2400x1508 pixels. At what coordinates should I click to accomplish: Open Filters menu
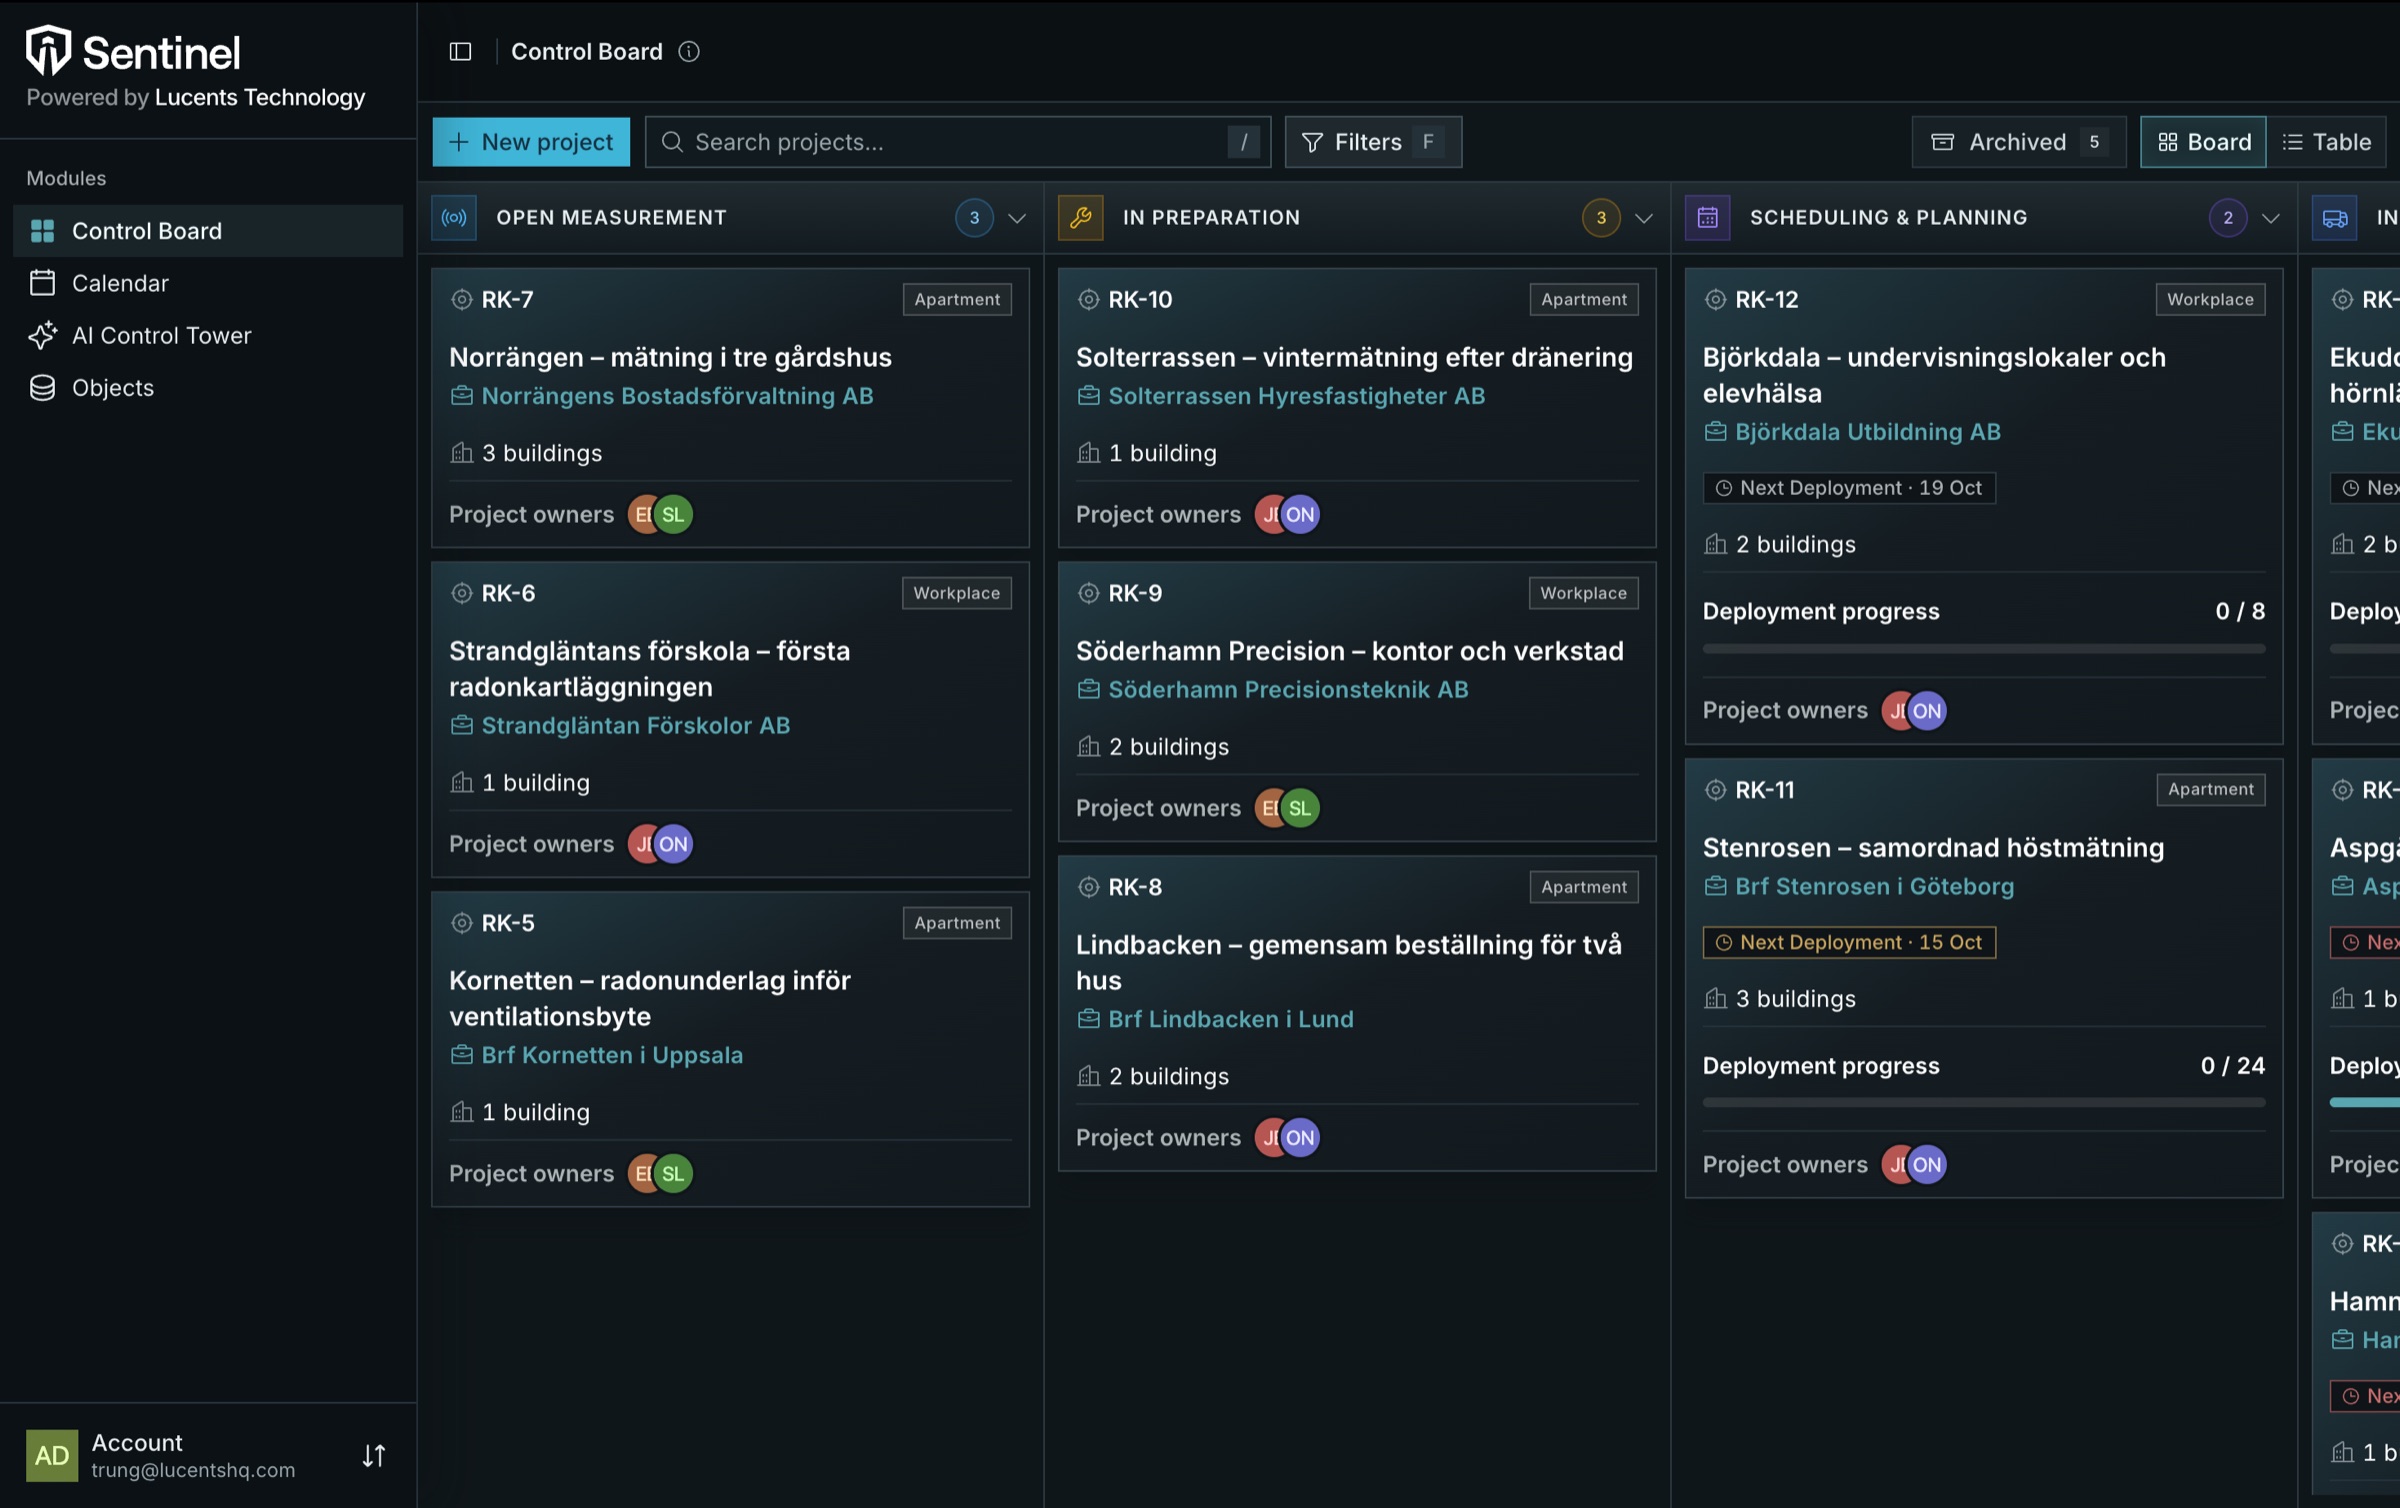point(1373,142)
